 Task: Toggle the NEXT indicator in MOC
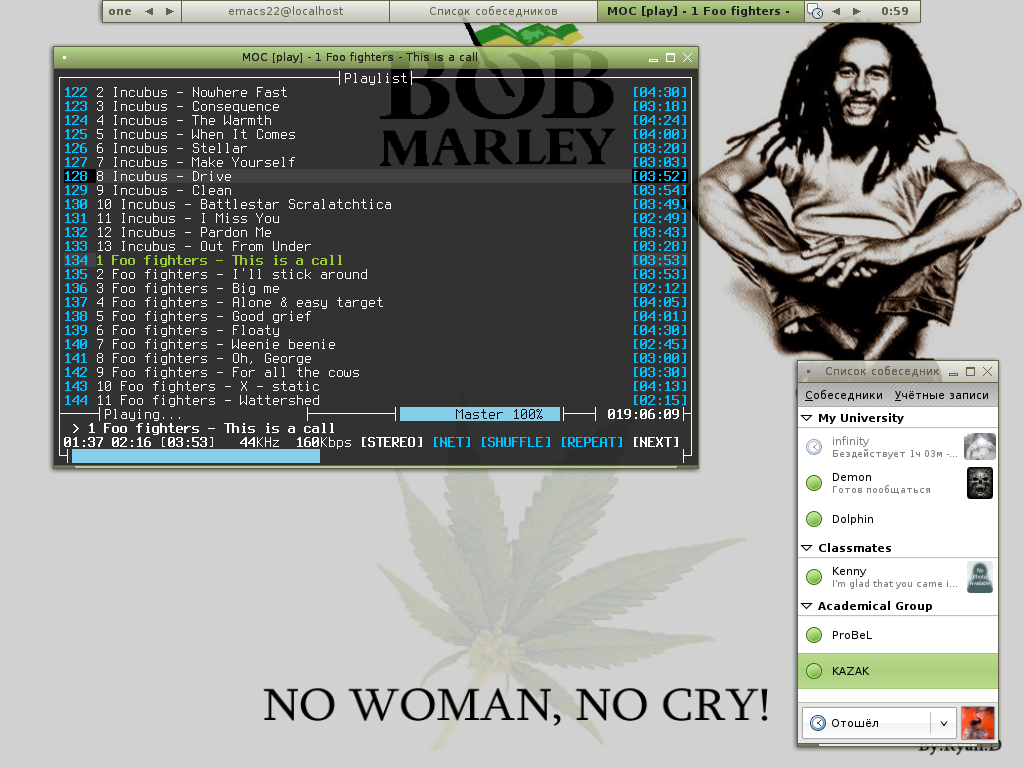click(x=656, y=442)
